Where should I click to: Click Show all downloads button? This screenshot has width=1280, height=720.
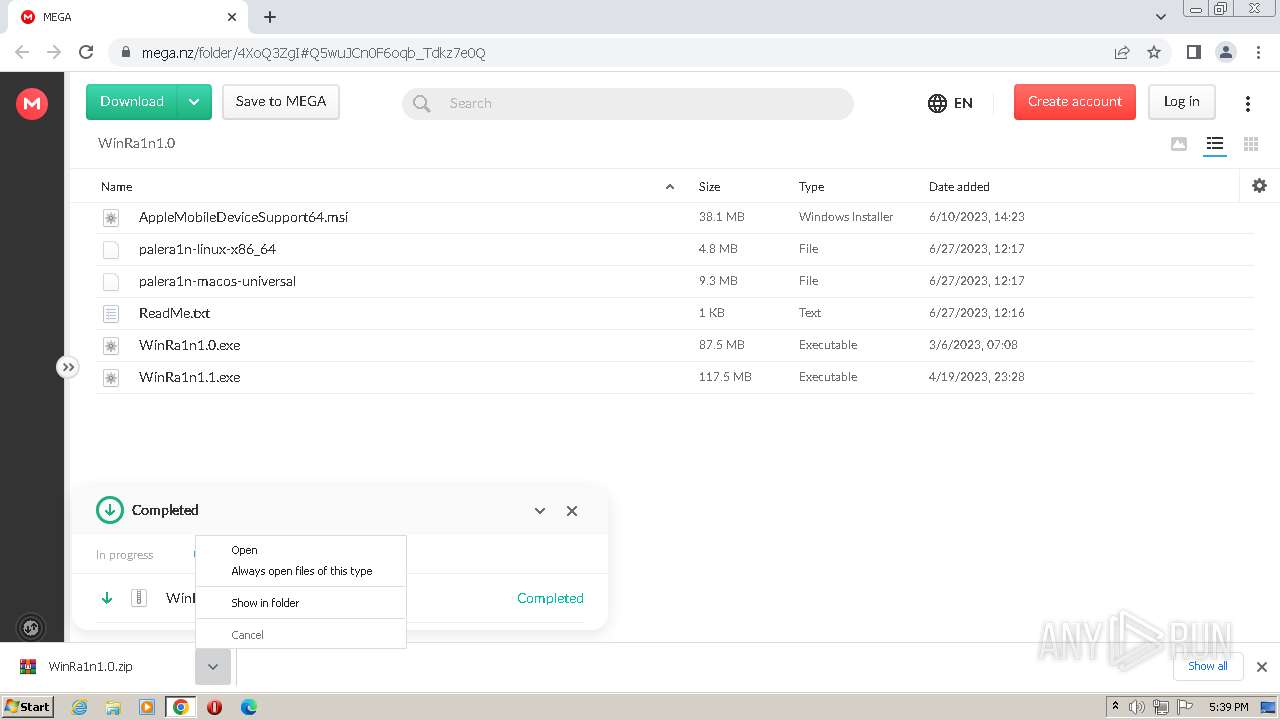coord(1208,667)
